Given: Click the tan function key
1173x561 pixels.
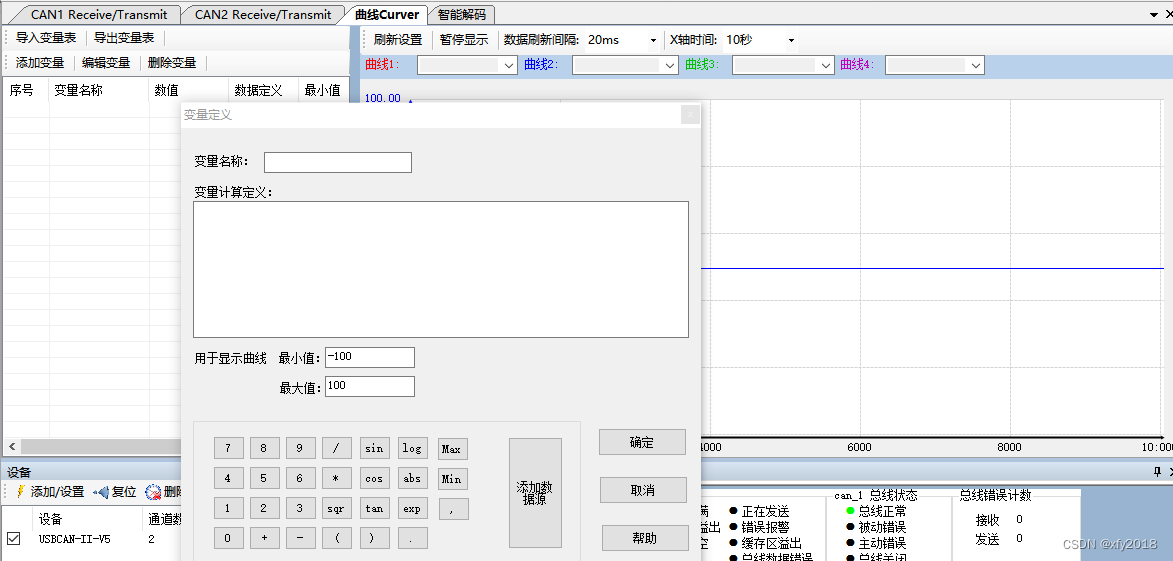Looking at the screenshot, I should tap(374, 509).
